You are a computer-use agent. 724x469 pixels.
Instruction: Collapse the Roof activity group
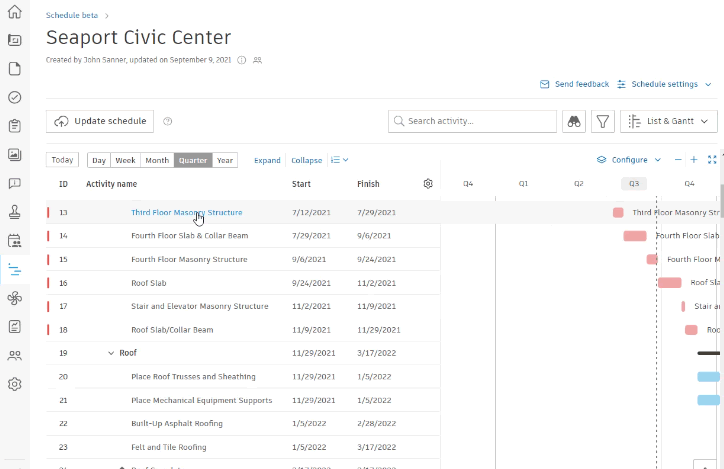pyautogui.click(x=111, y=353)
